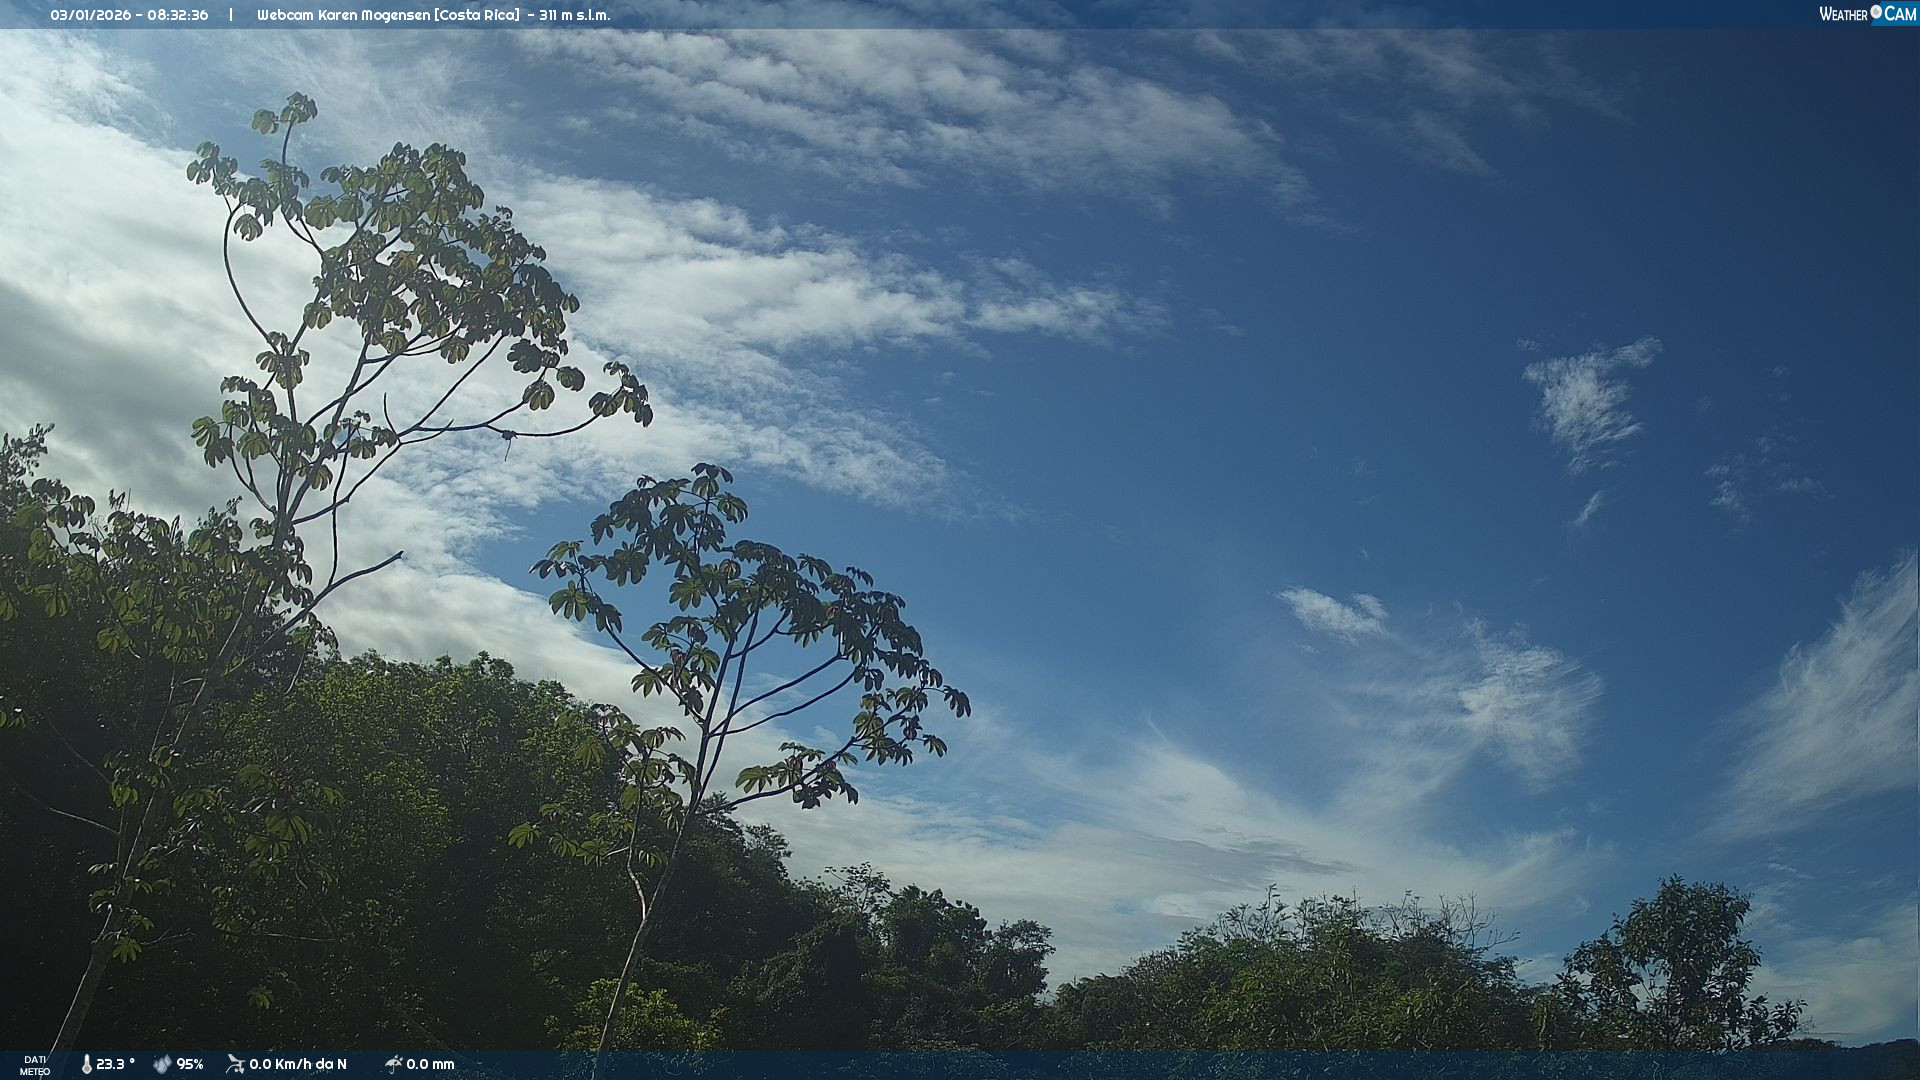The width and height of the screenshot is (1920, 1080).
Task: Click the vertical separator after the timestamp
Action: pos(231,15)
